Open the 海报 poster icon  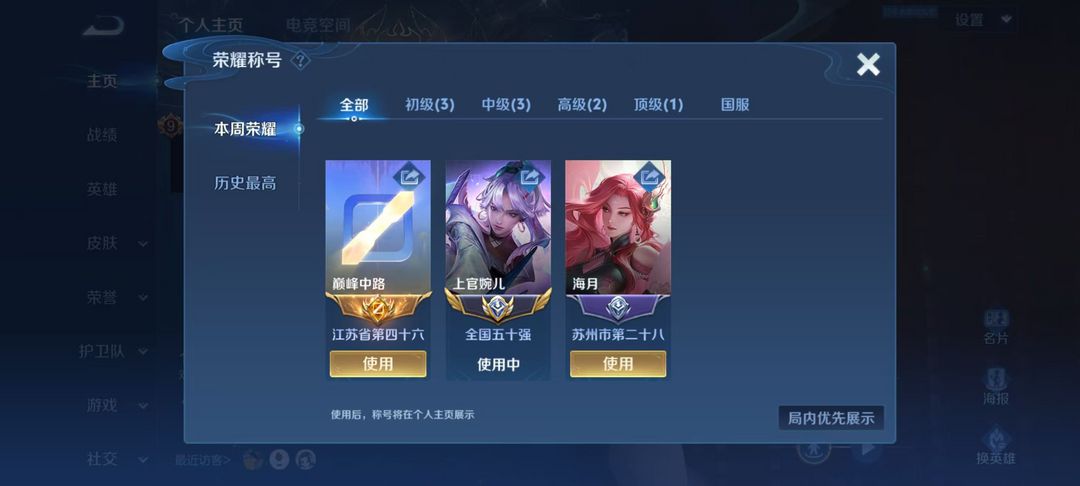[x=996, y=386]
